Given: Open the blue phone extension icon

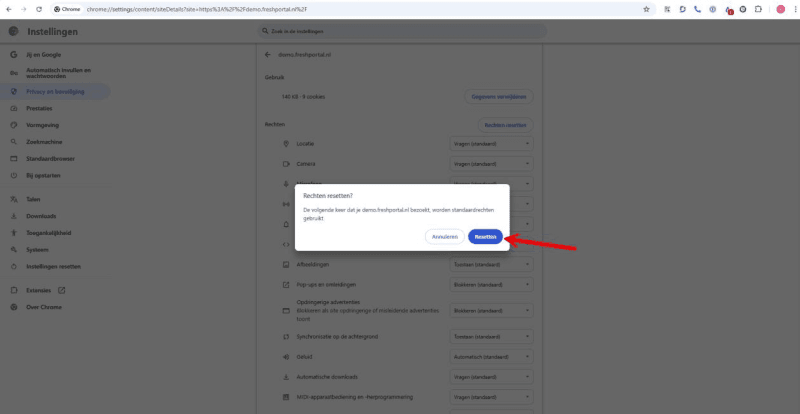Looking at the screenshot, I should (x=697, y=9).
